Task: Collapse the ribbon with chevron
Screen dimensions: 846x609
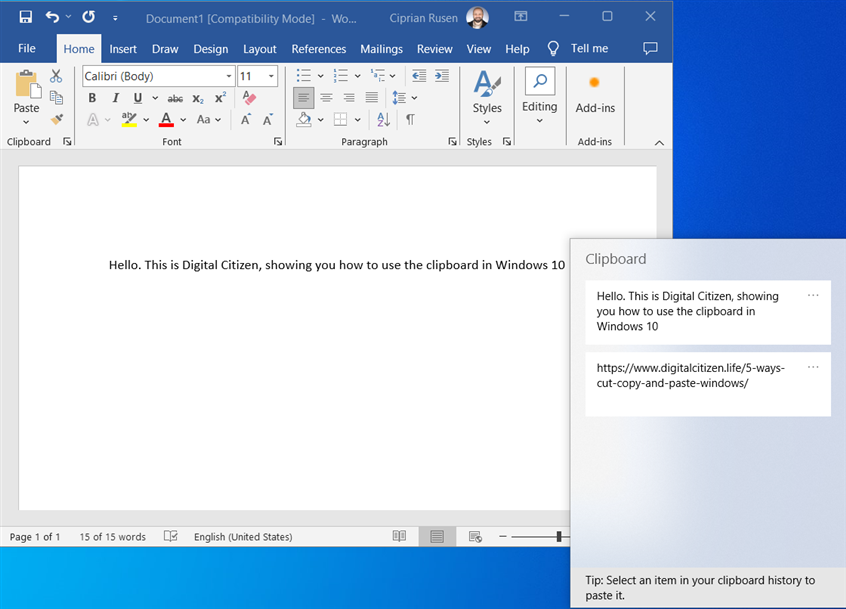Action: (659, 142)
